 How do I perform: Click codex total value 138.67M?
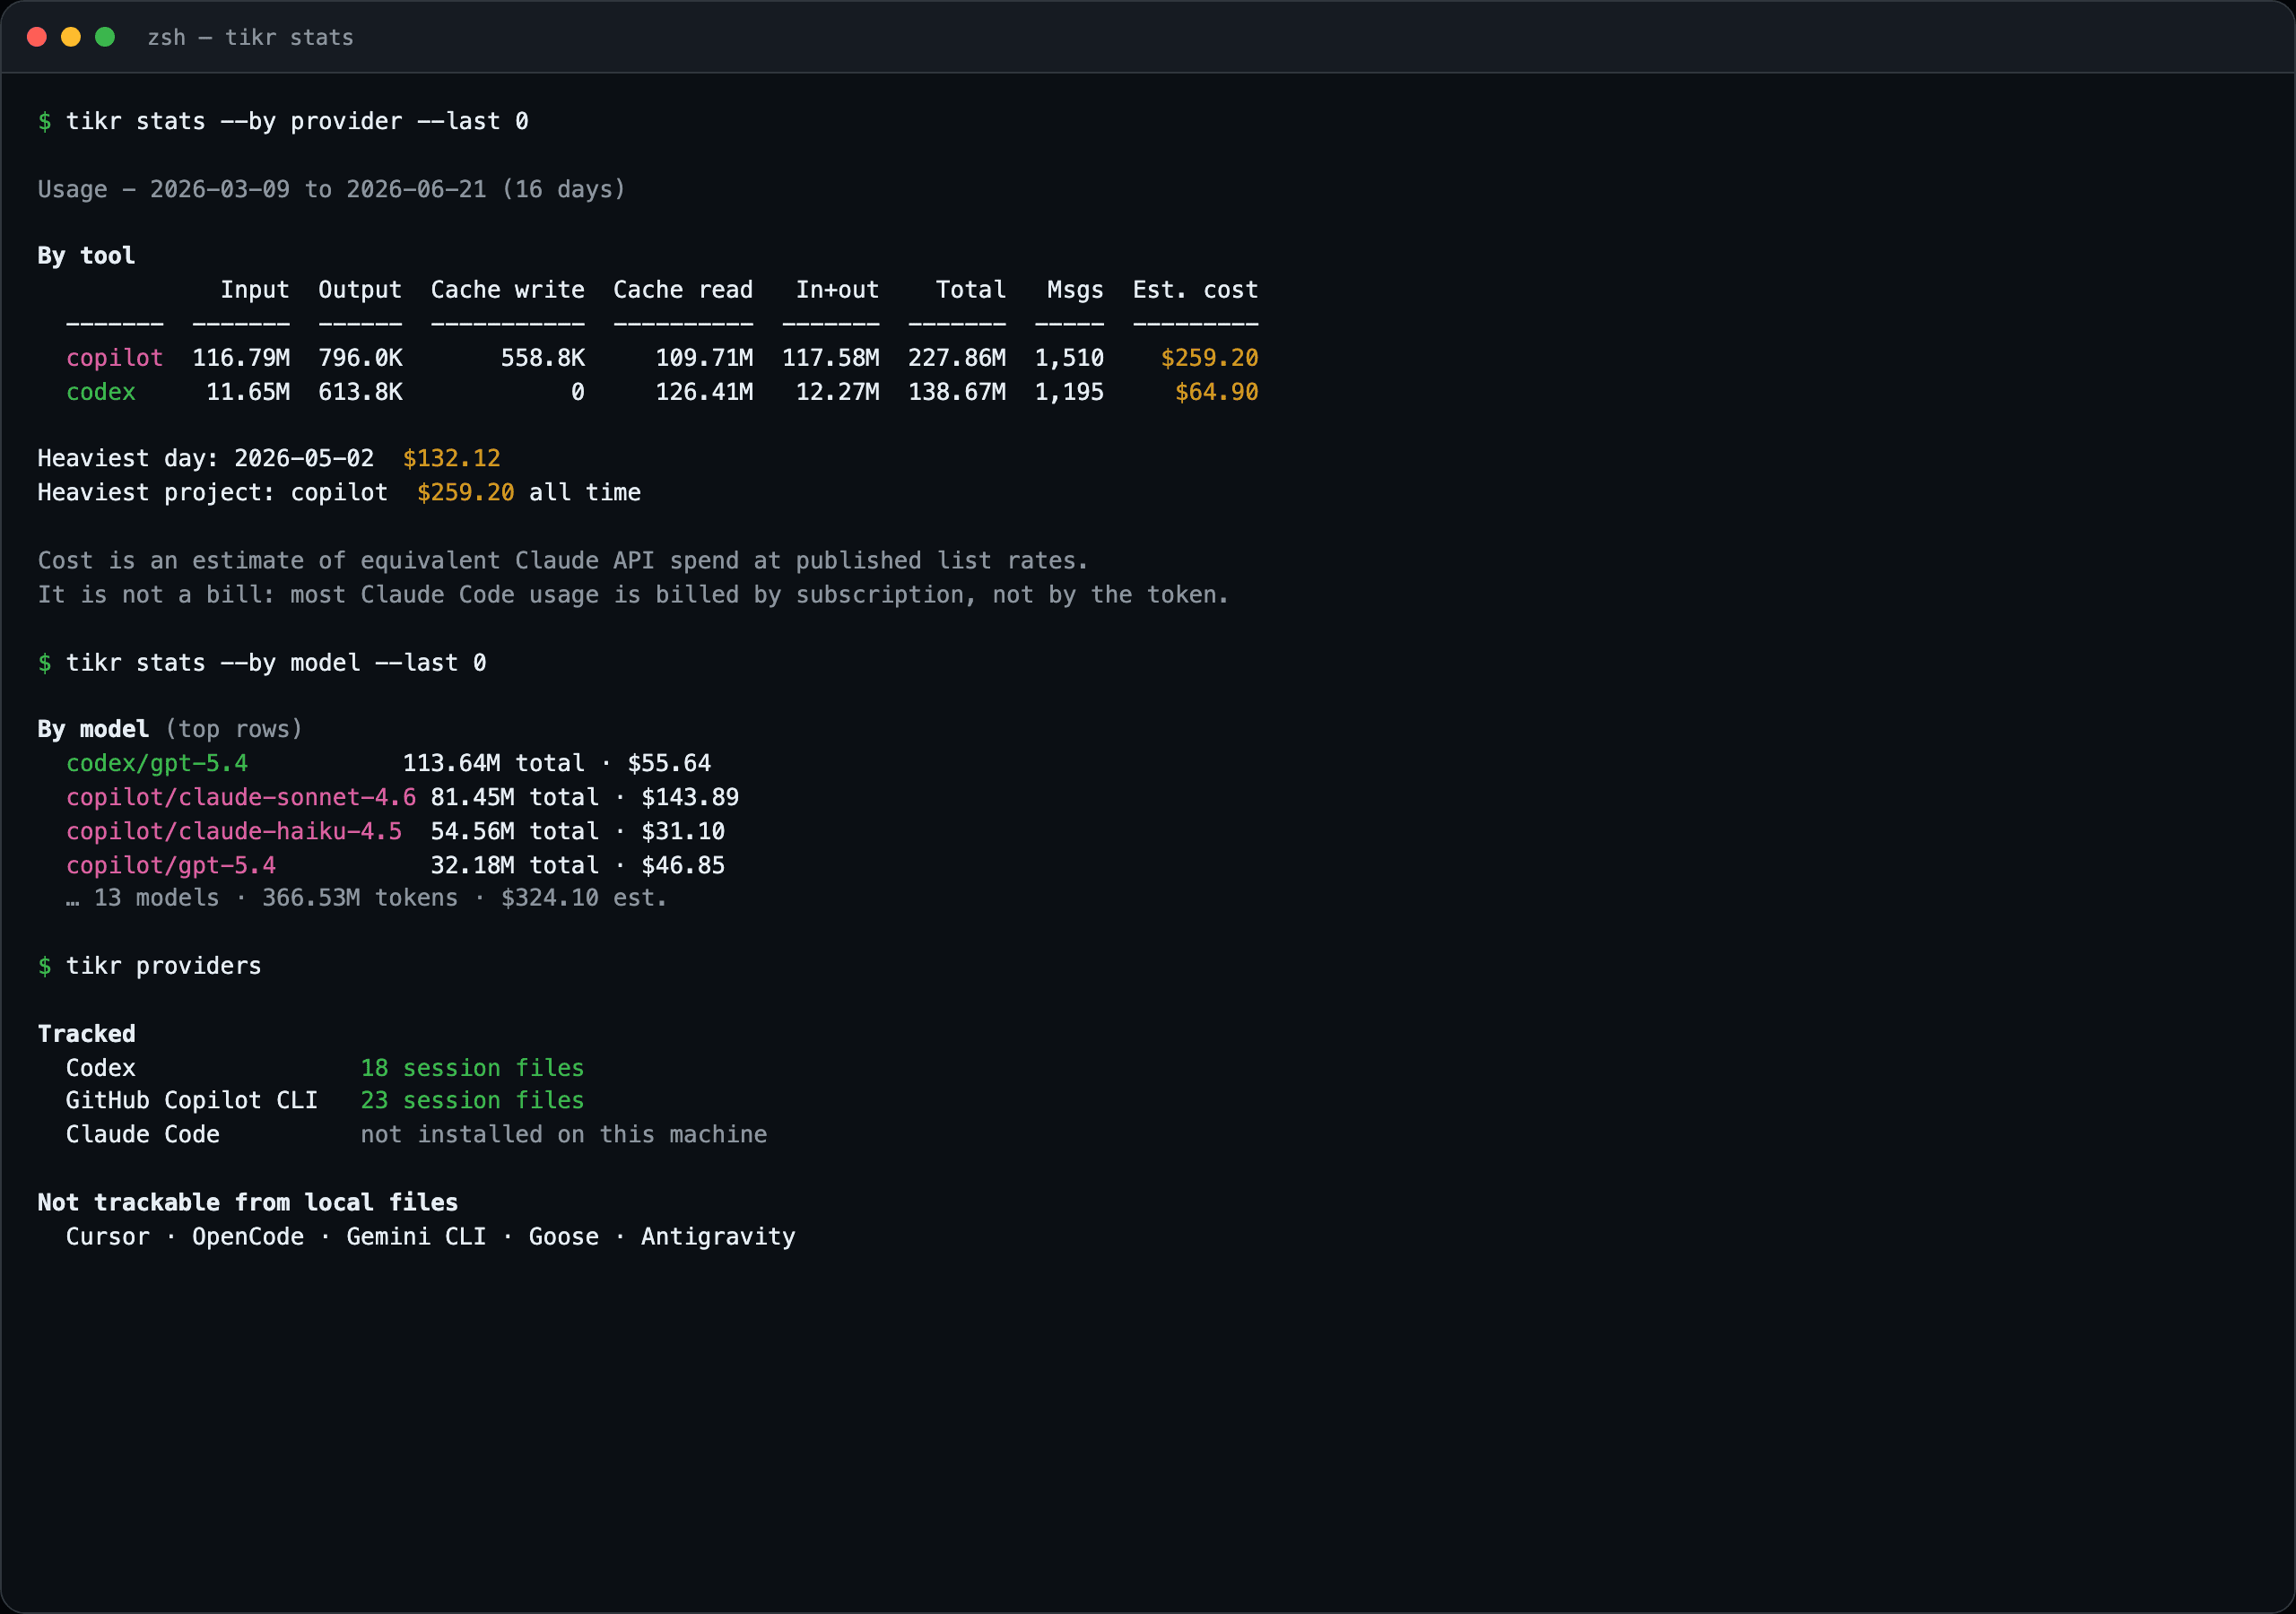click(x=957, y=392)
